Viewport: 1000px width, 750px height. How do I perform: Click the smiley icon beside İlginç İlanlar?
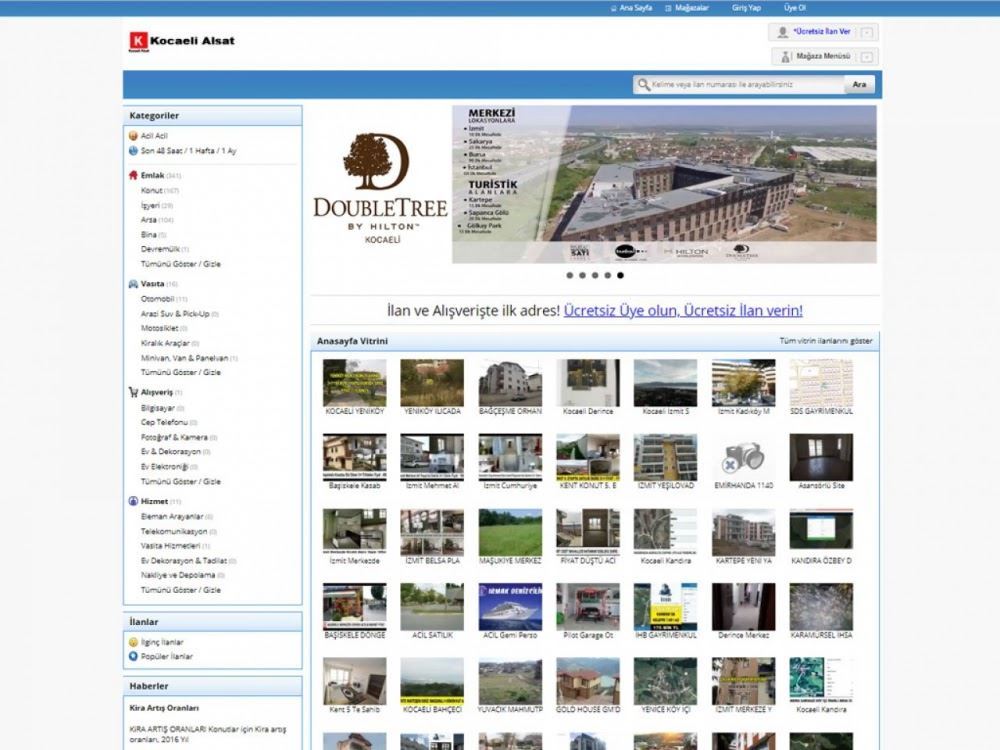133,642
